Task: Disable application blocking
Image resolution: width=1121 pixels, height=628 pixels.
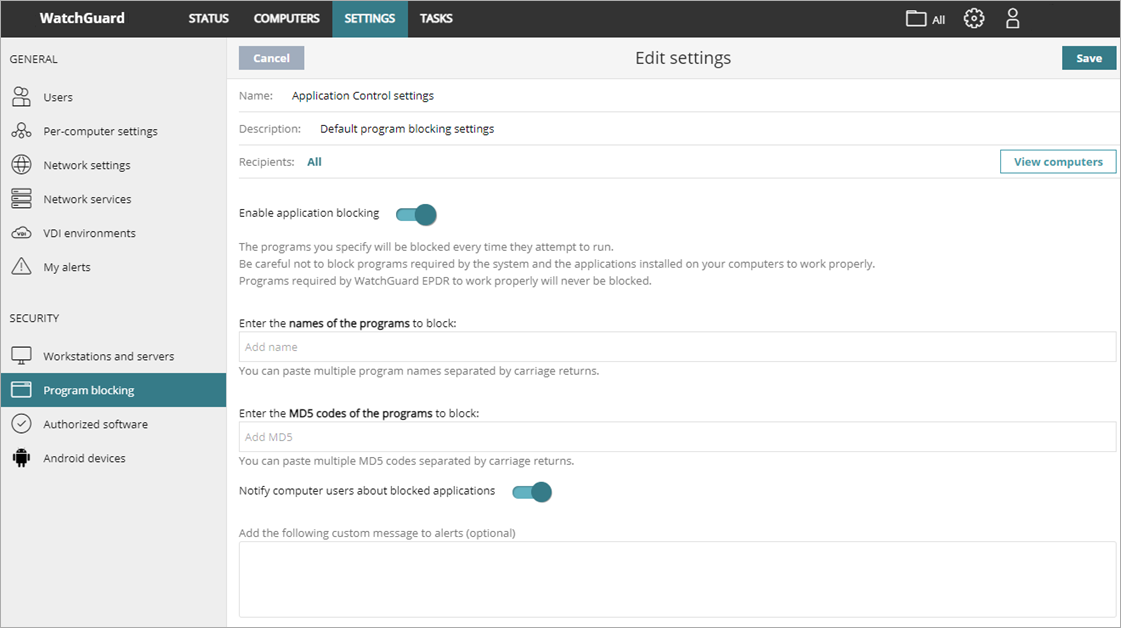Action: pos(417,214)
